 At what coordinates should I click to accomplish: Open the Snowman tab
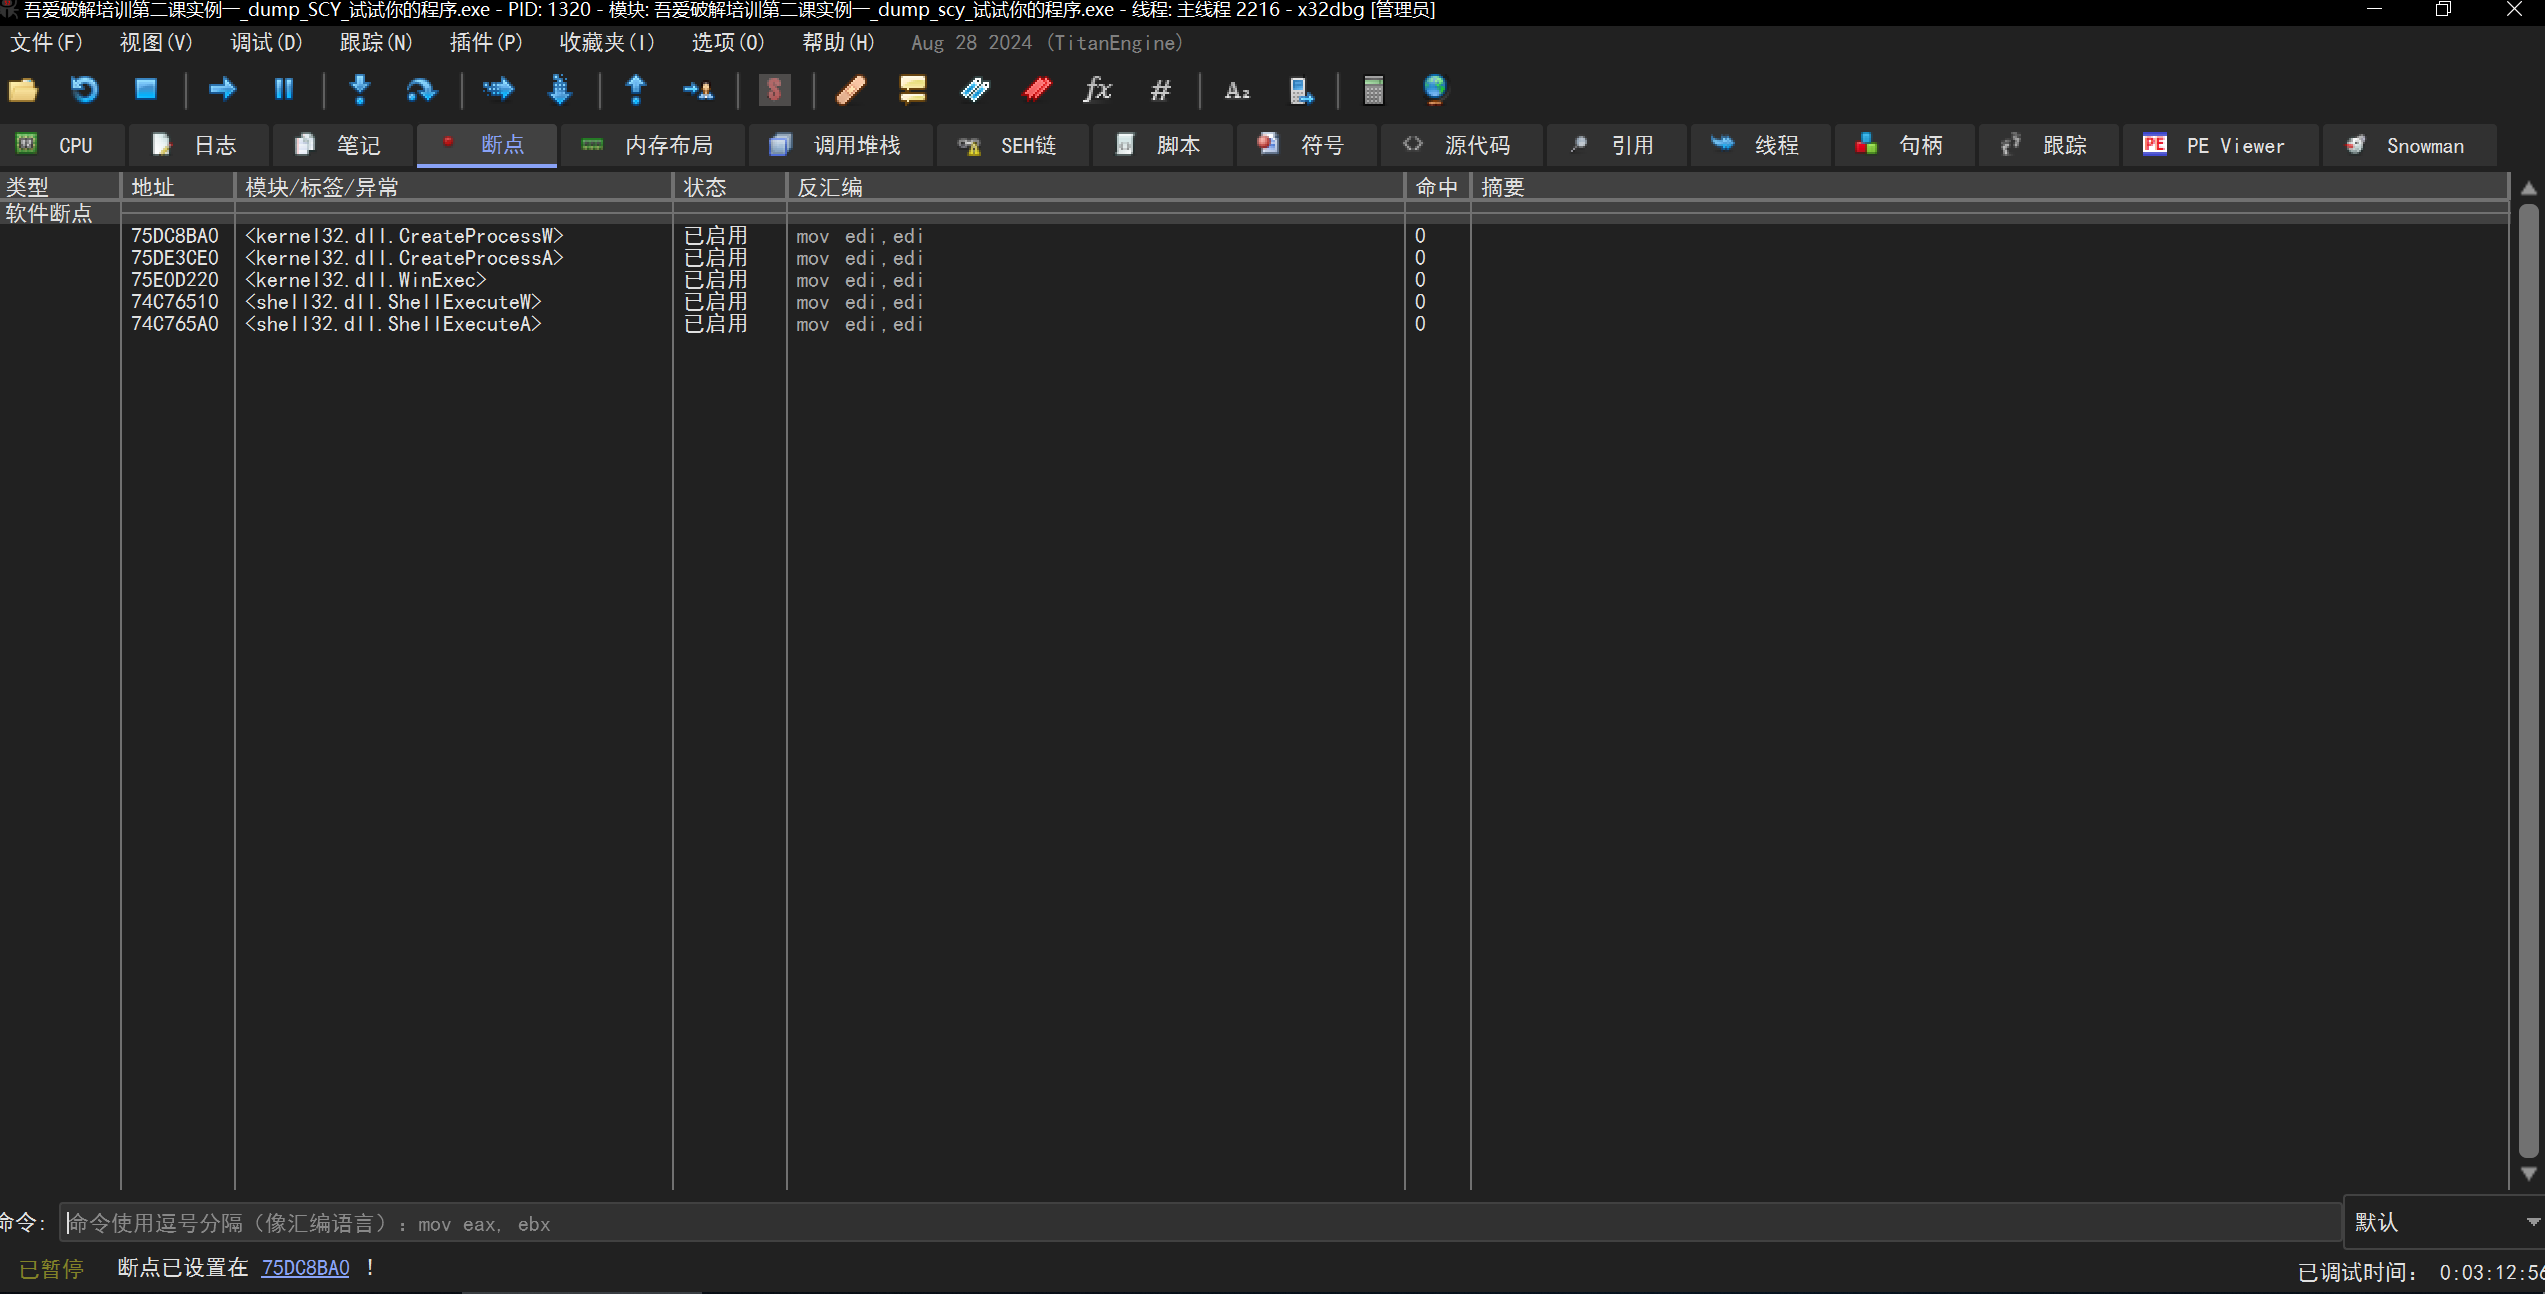click(2409, 146)
